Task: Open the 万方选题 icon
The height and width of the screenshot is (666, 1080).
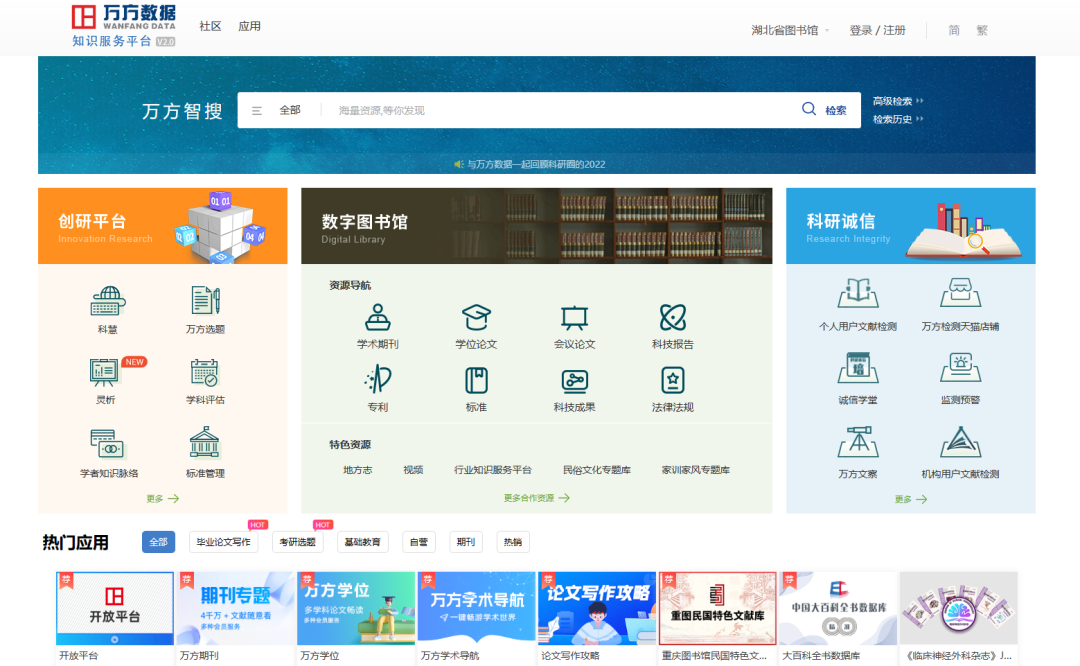Action: point(205,301)
